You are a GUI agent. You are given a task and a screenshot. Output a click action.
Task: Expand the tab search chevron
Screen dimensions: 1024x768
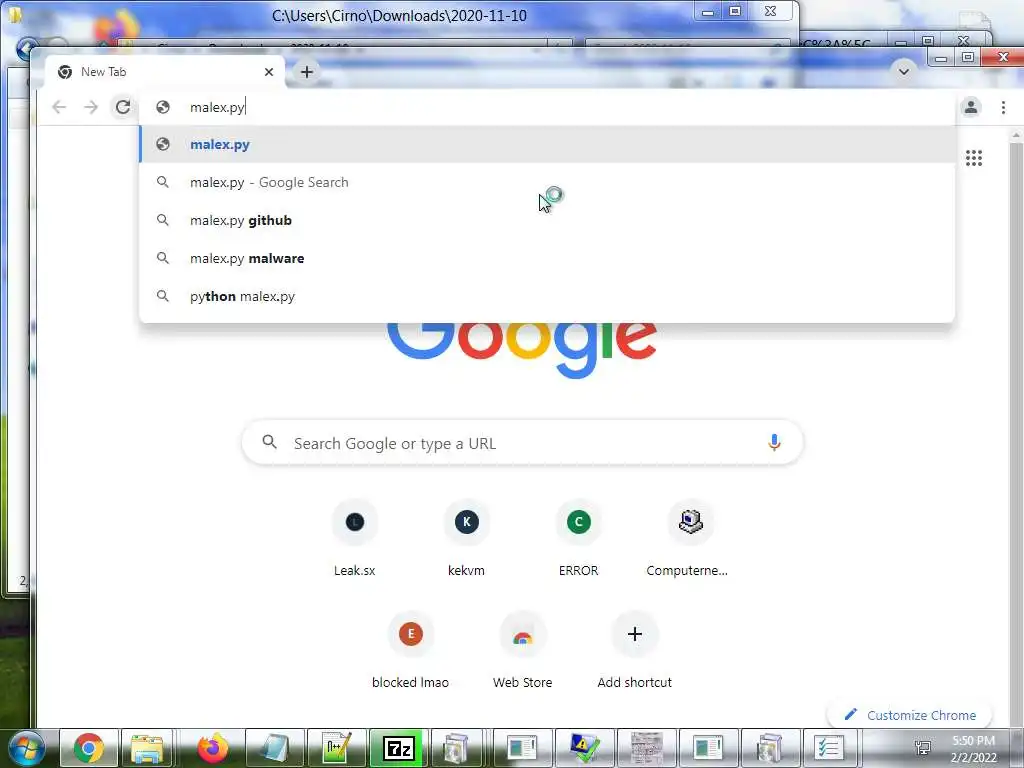tap(904, 71)
